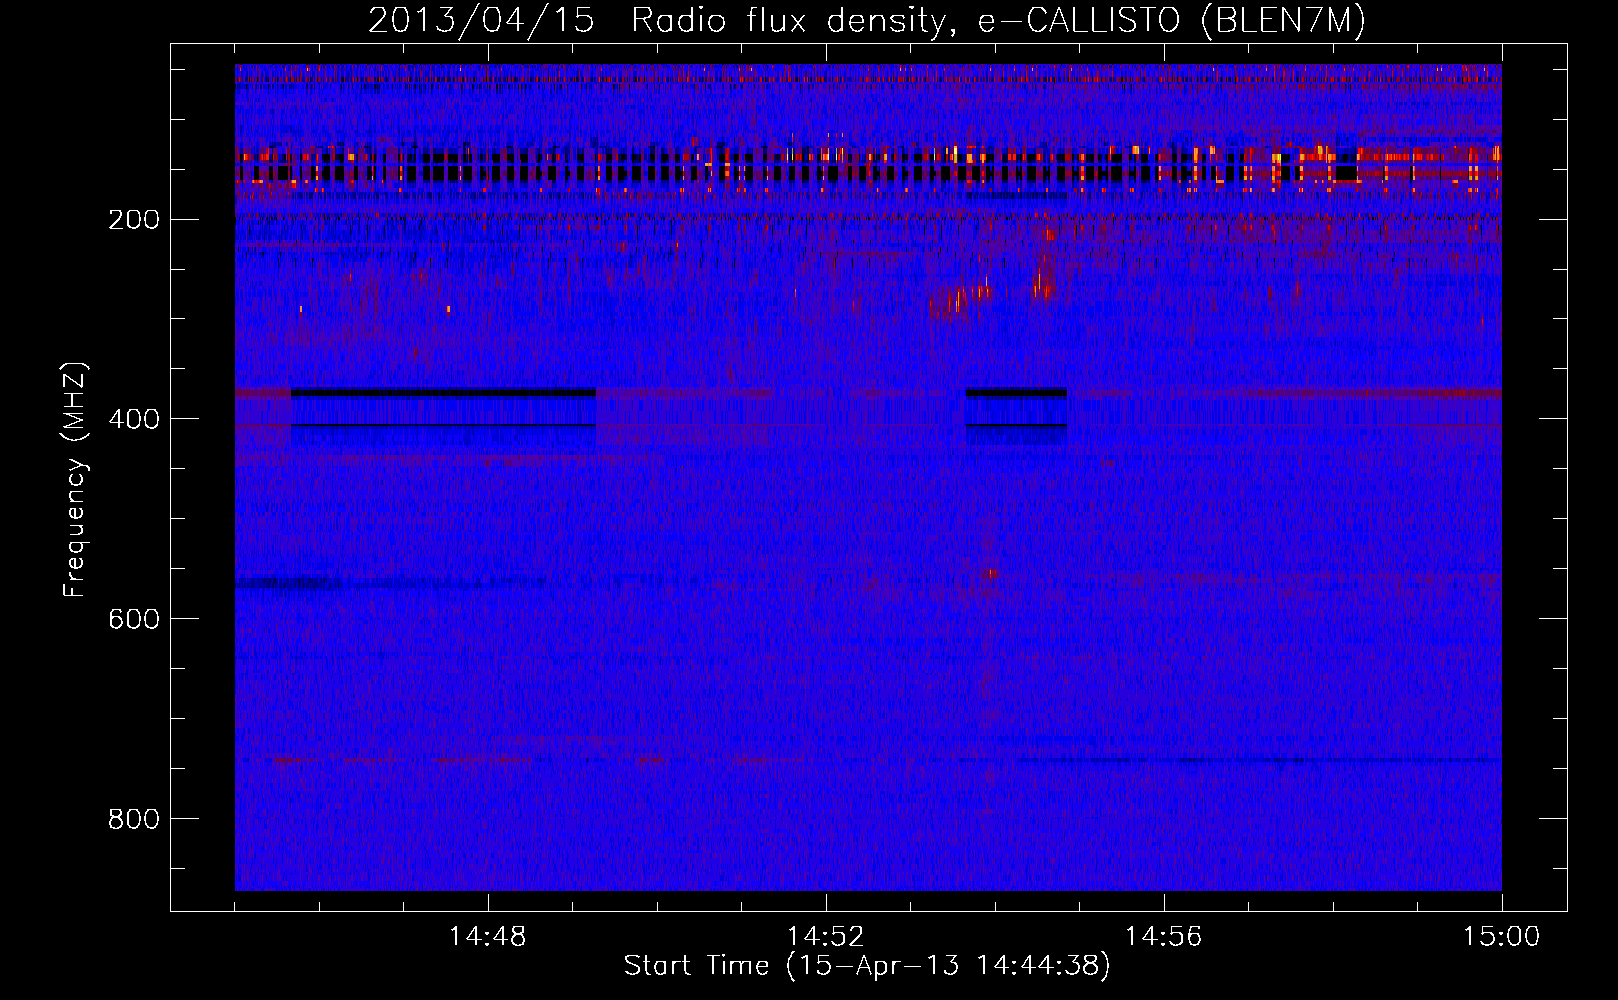Click the '200' frequency tick label

(133, 219)
